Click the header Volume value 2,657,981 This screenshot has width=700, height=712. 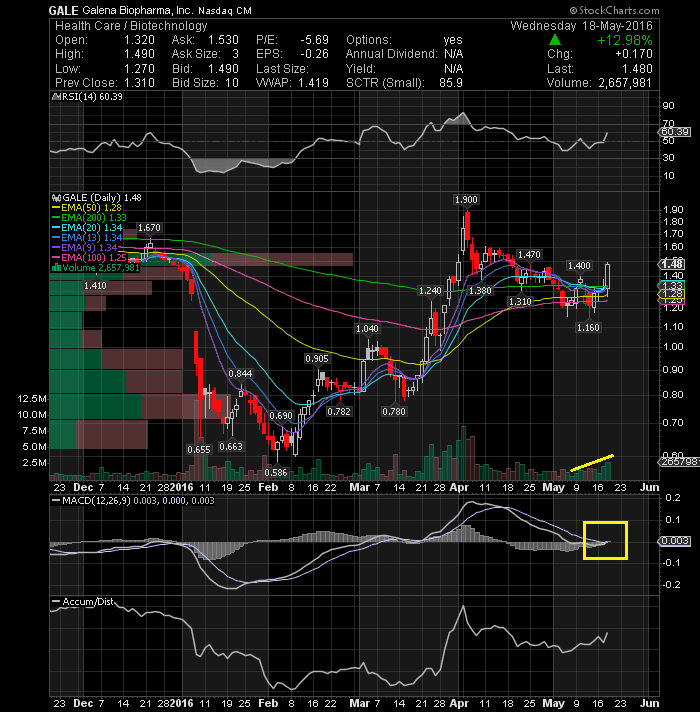pyautogui.click(x=625, y=83)
